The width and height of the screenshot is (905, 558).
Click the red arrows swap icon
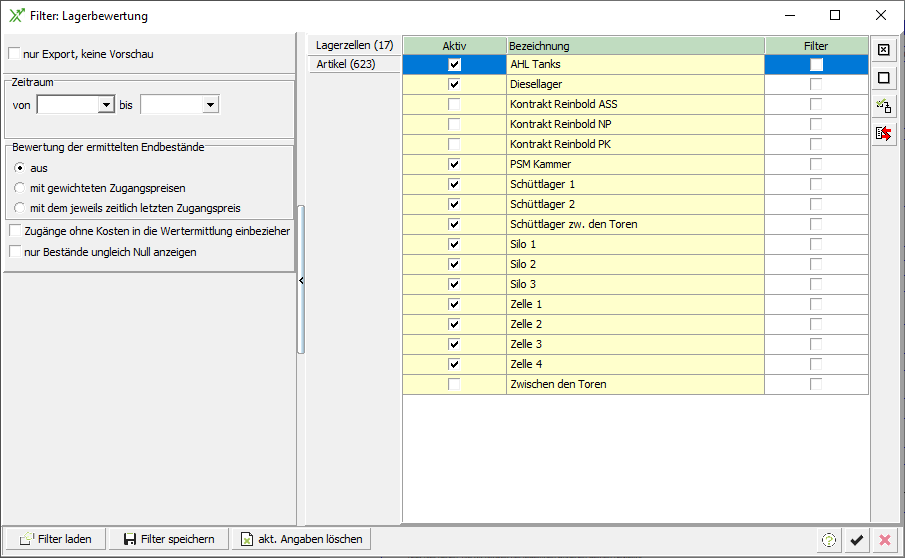(883, 133)
